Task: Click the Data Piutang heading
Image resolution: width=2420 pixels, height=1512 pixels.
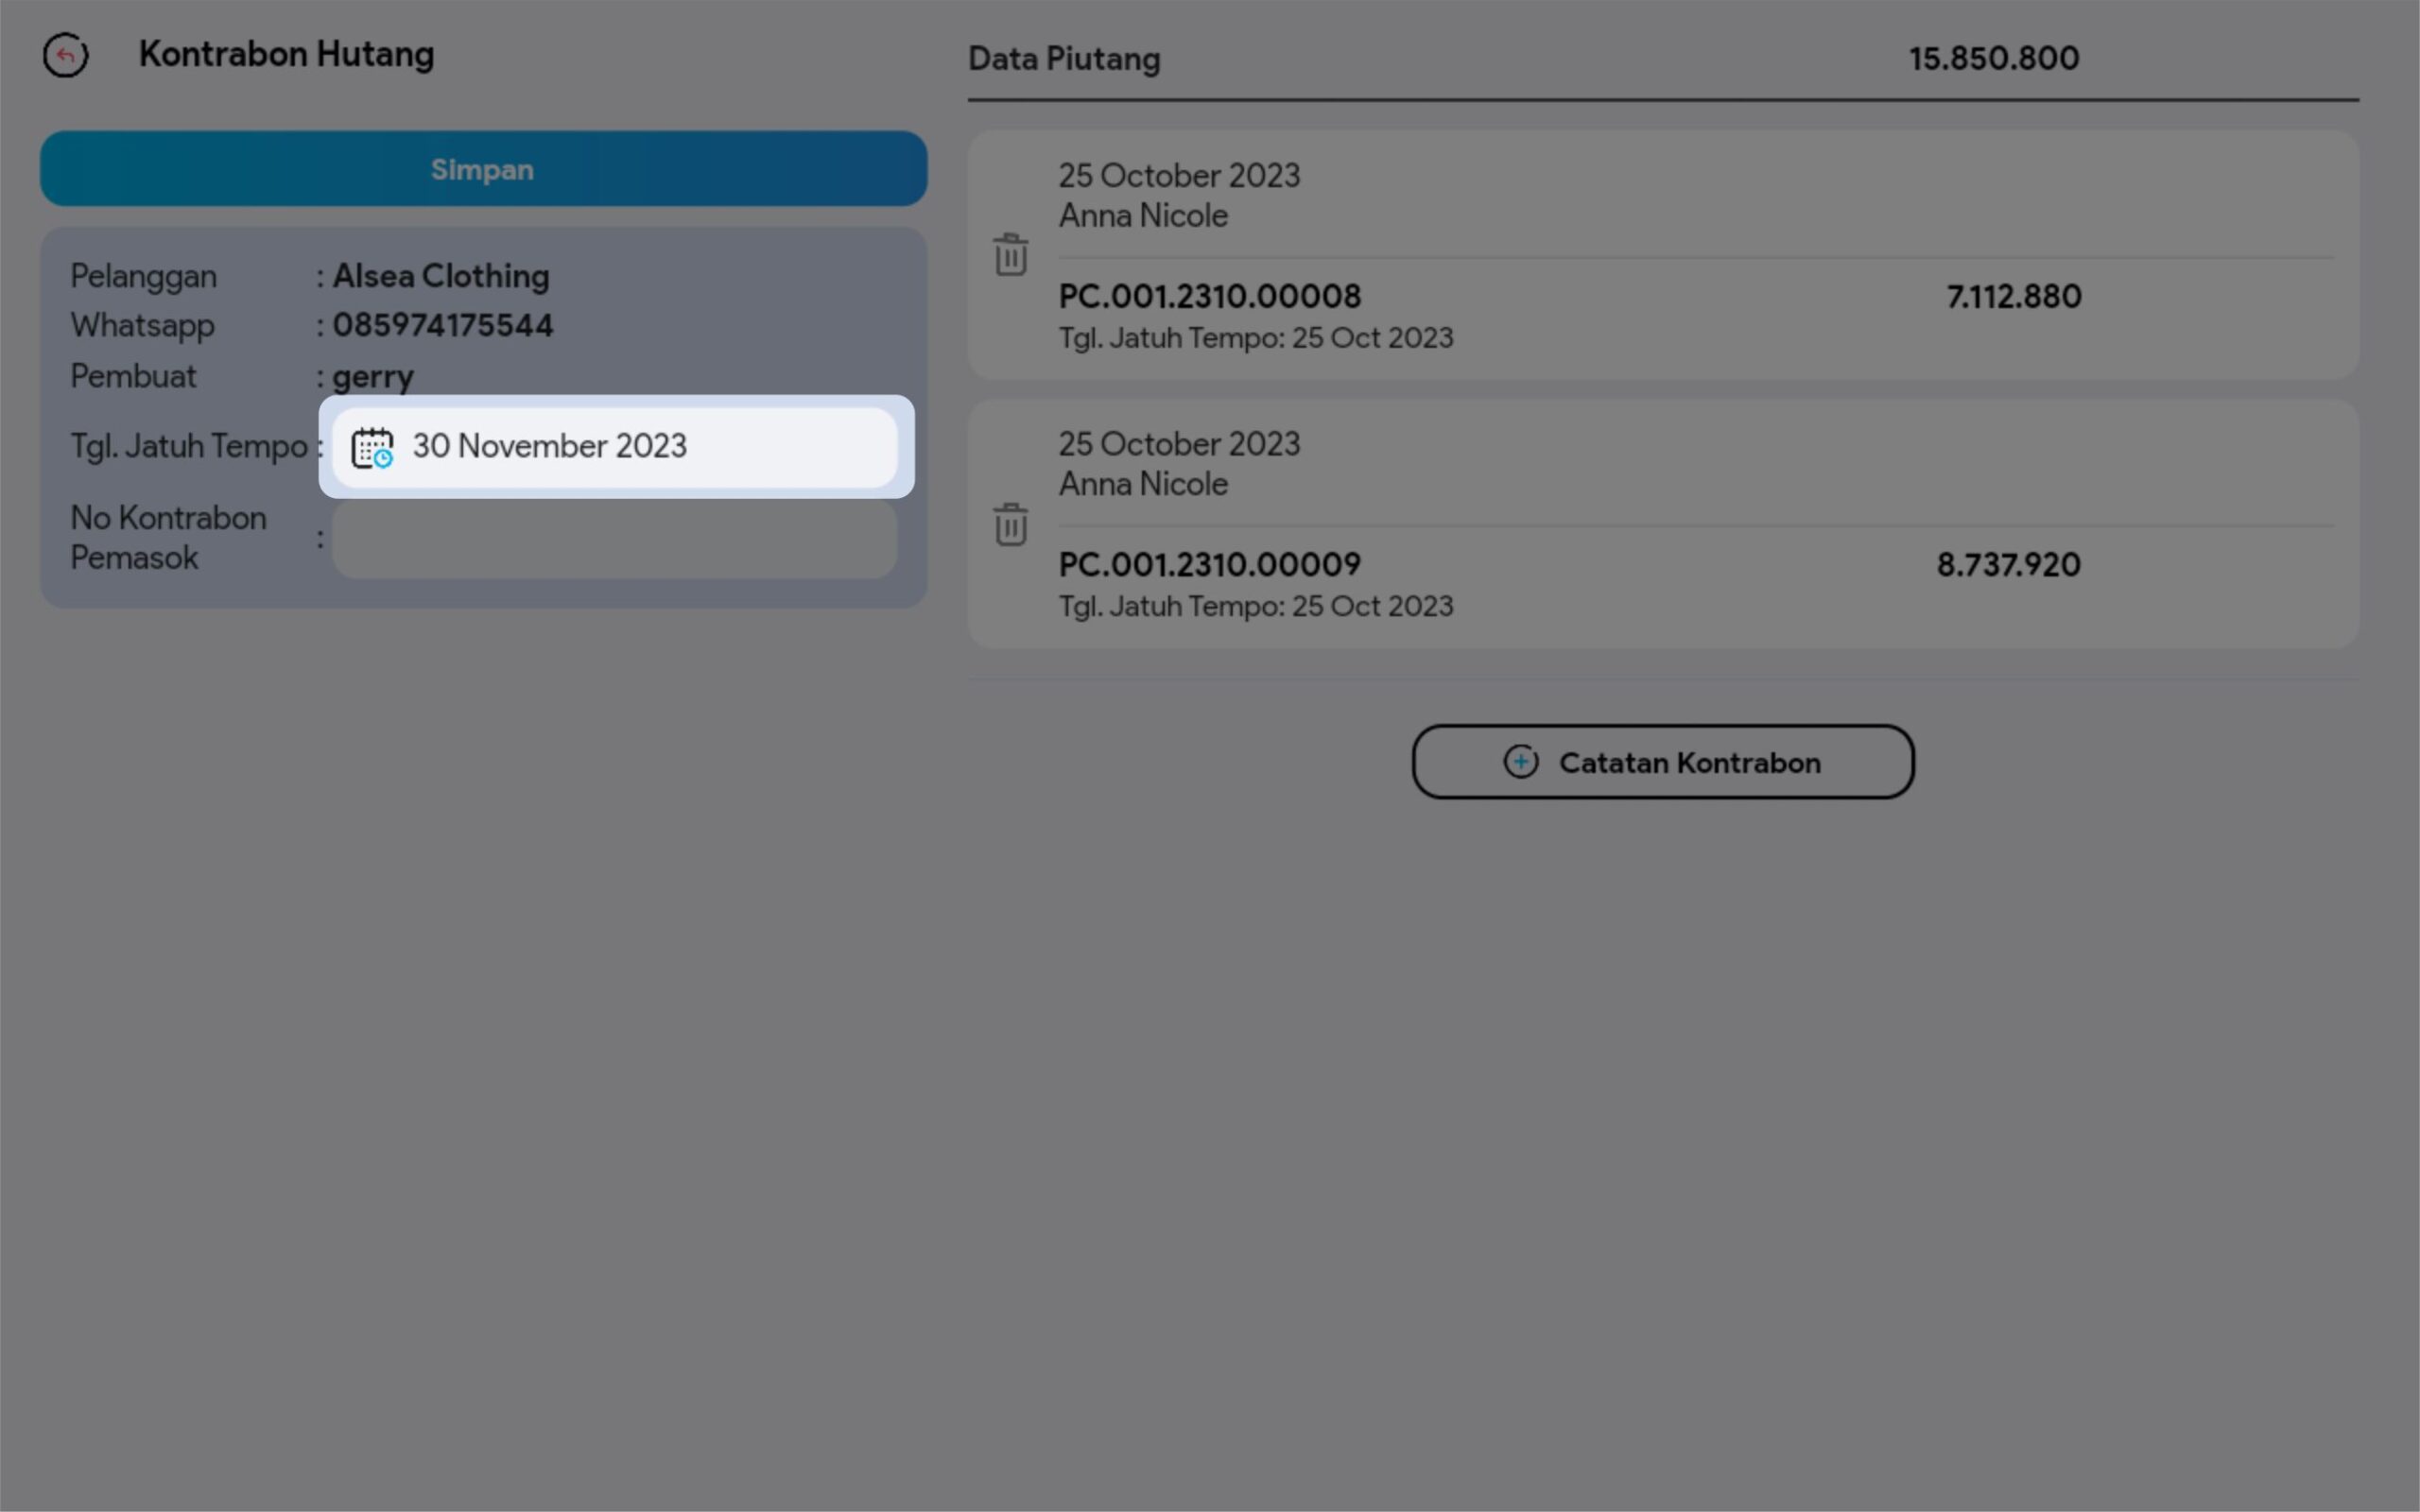Action: pos(1064,59)
